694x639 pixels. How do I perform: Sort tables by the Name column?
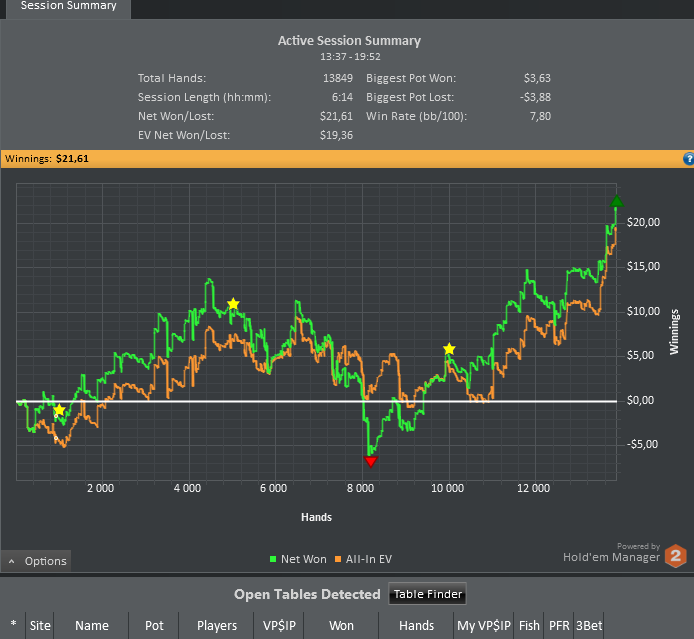pyautogui.click(x=92, y=625)
